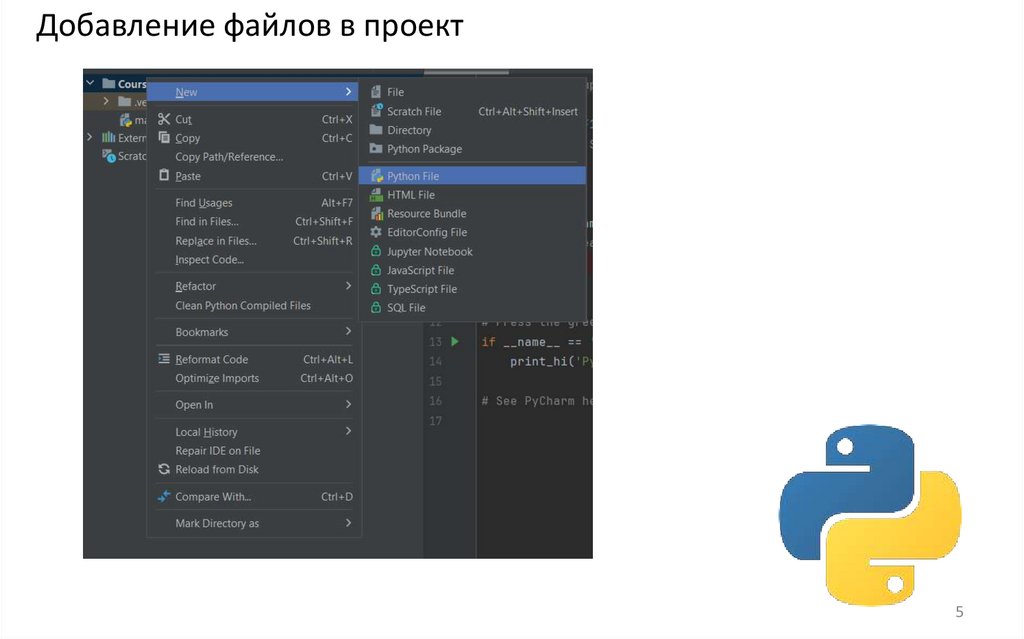This screenshot has width=1024, height=639.
Task: Open the Refactor submenu arrow
Action: click(x=348, y=286)
